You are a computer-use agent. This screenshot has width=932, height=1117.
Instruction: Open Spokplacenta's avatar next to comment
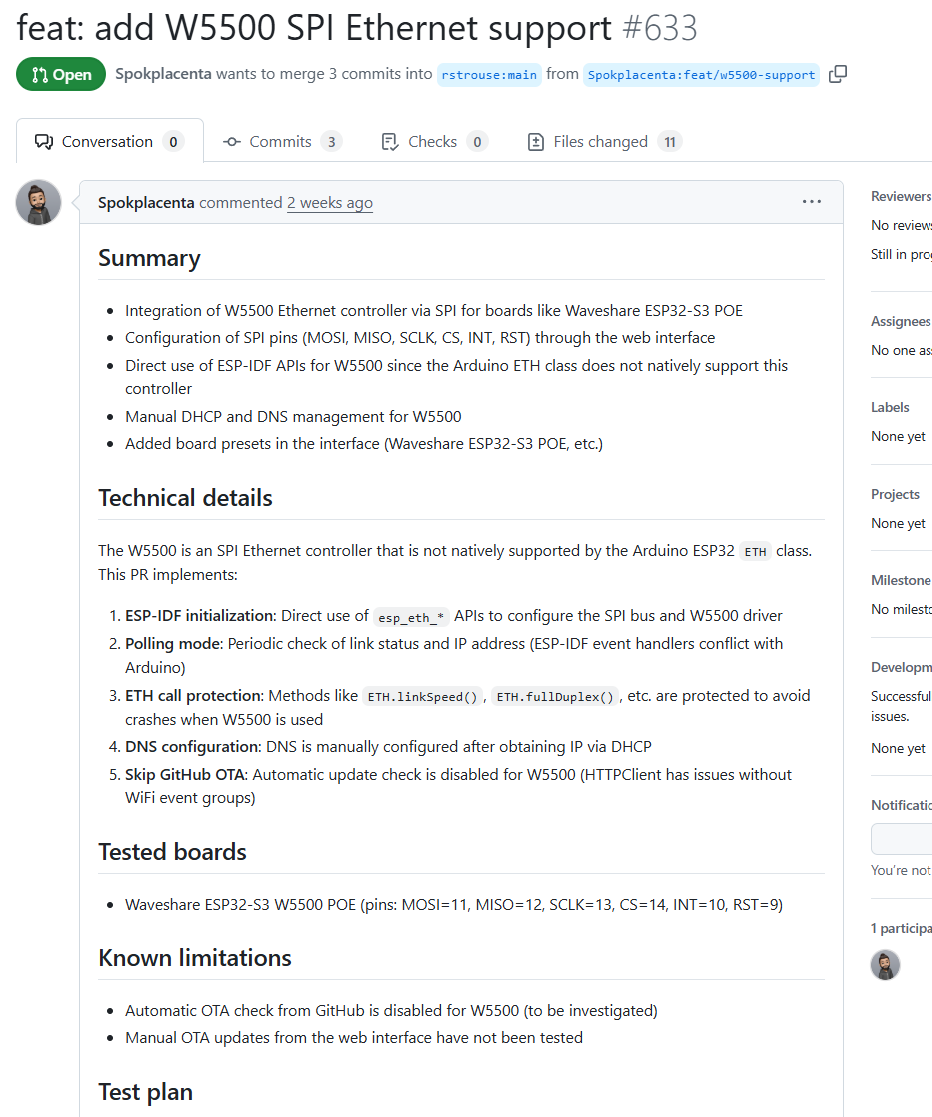click(x=39, y=203)
